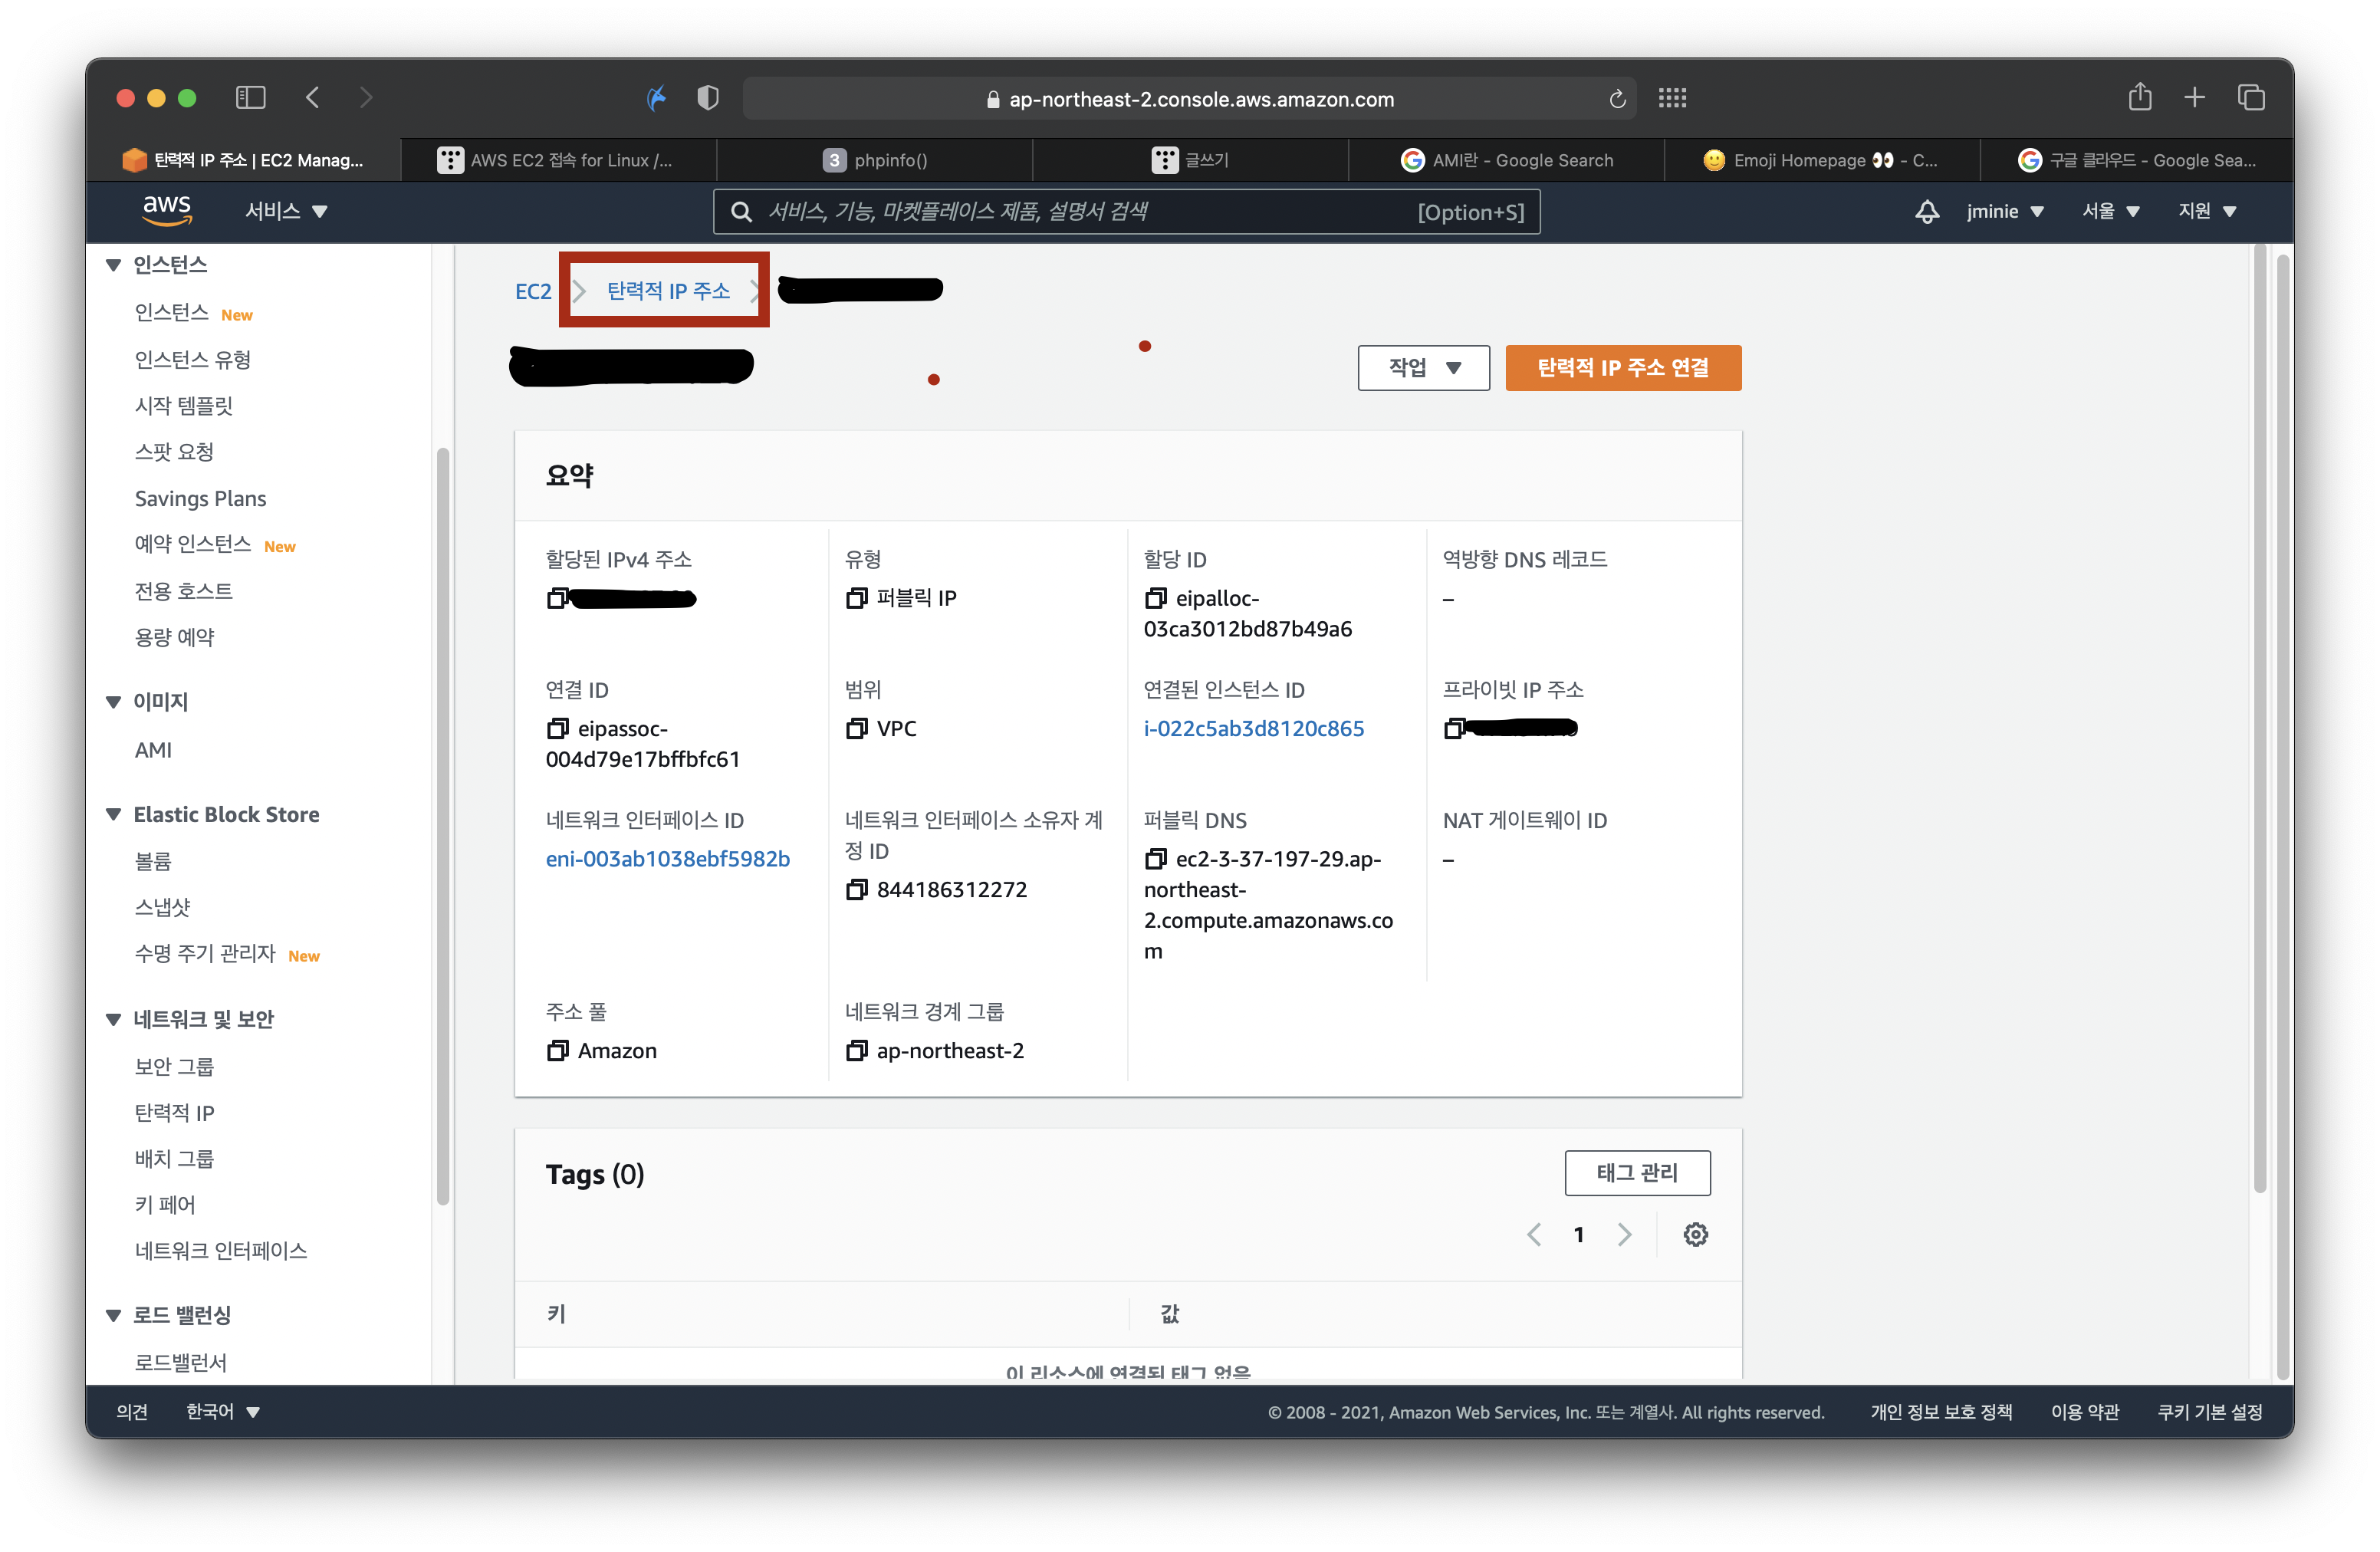
Task: Copy the public DNS name
Action: pyautogui.click(x=1155, y=858)
